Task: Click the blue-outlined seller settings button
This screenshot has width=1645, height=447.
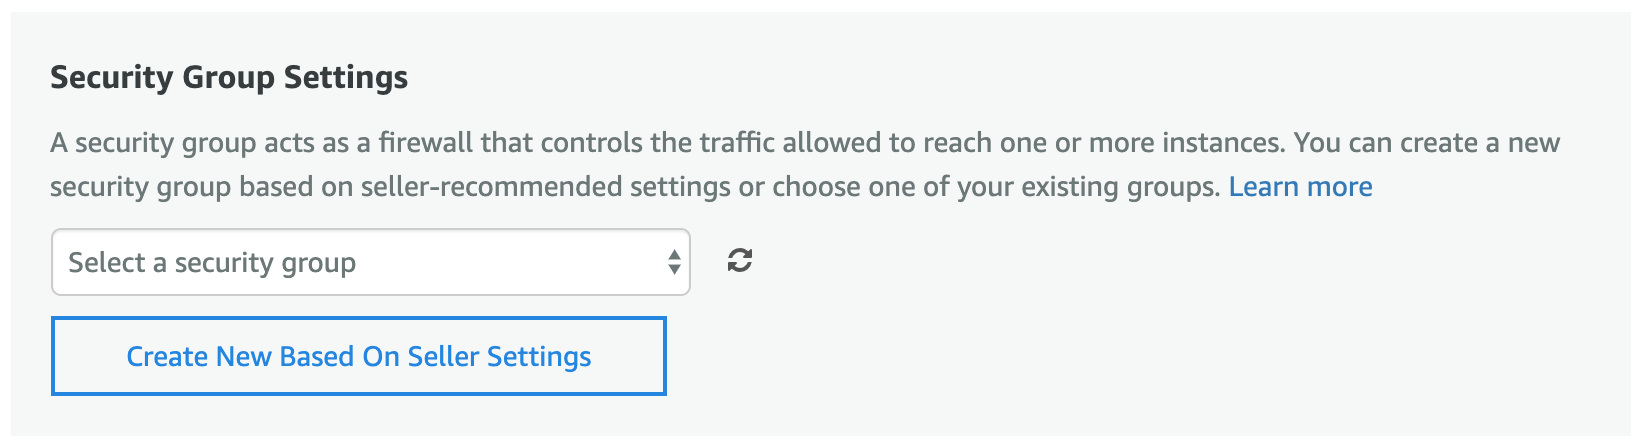Action: point(358,356)
